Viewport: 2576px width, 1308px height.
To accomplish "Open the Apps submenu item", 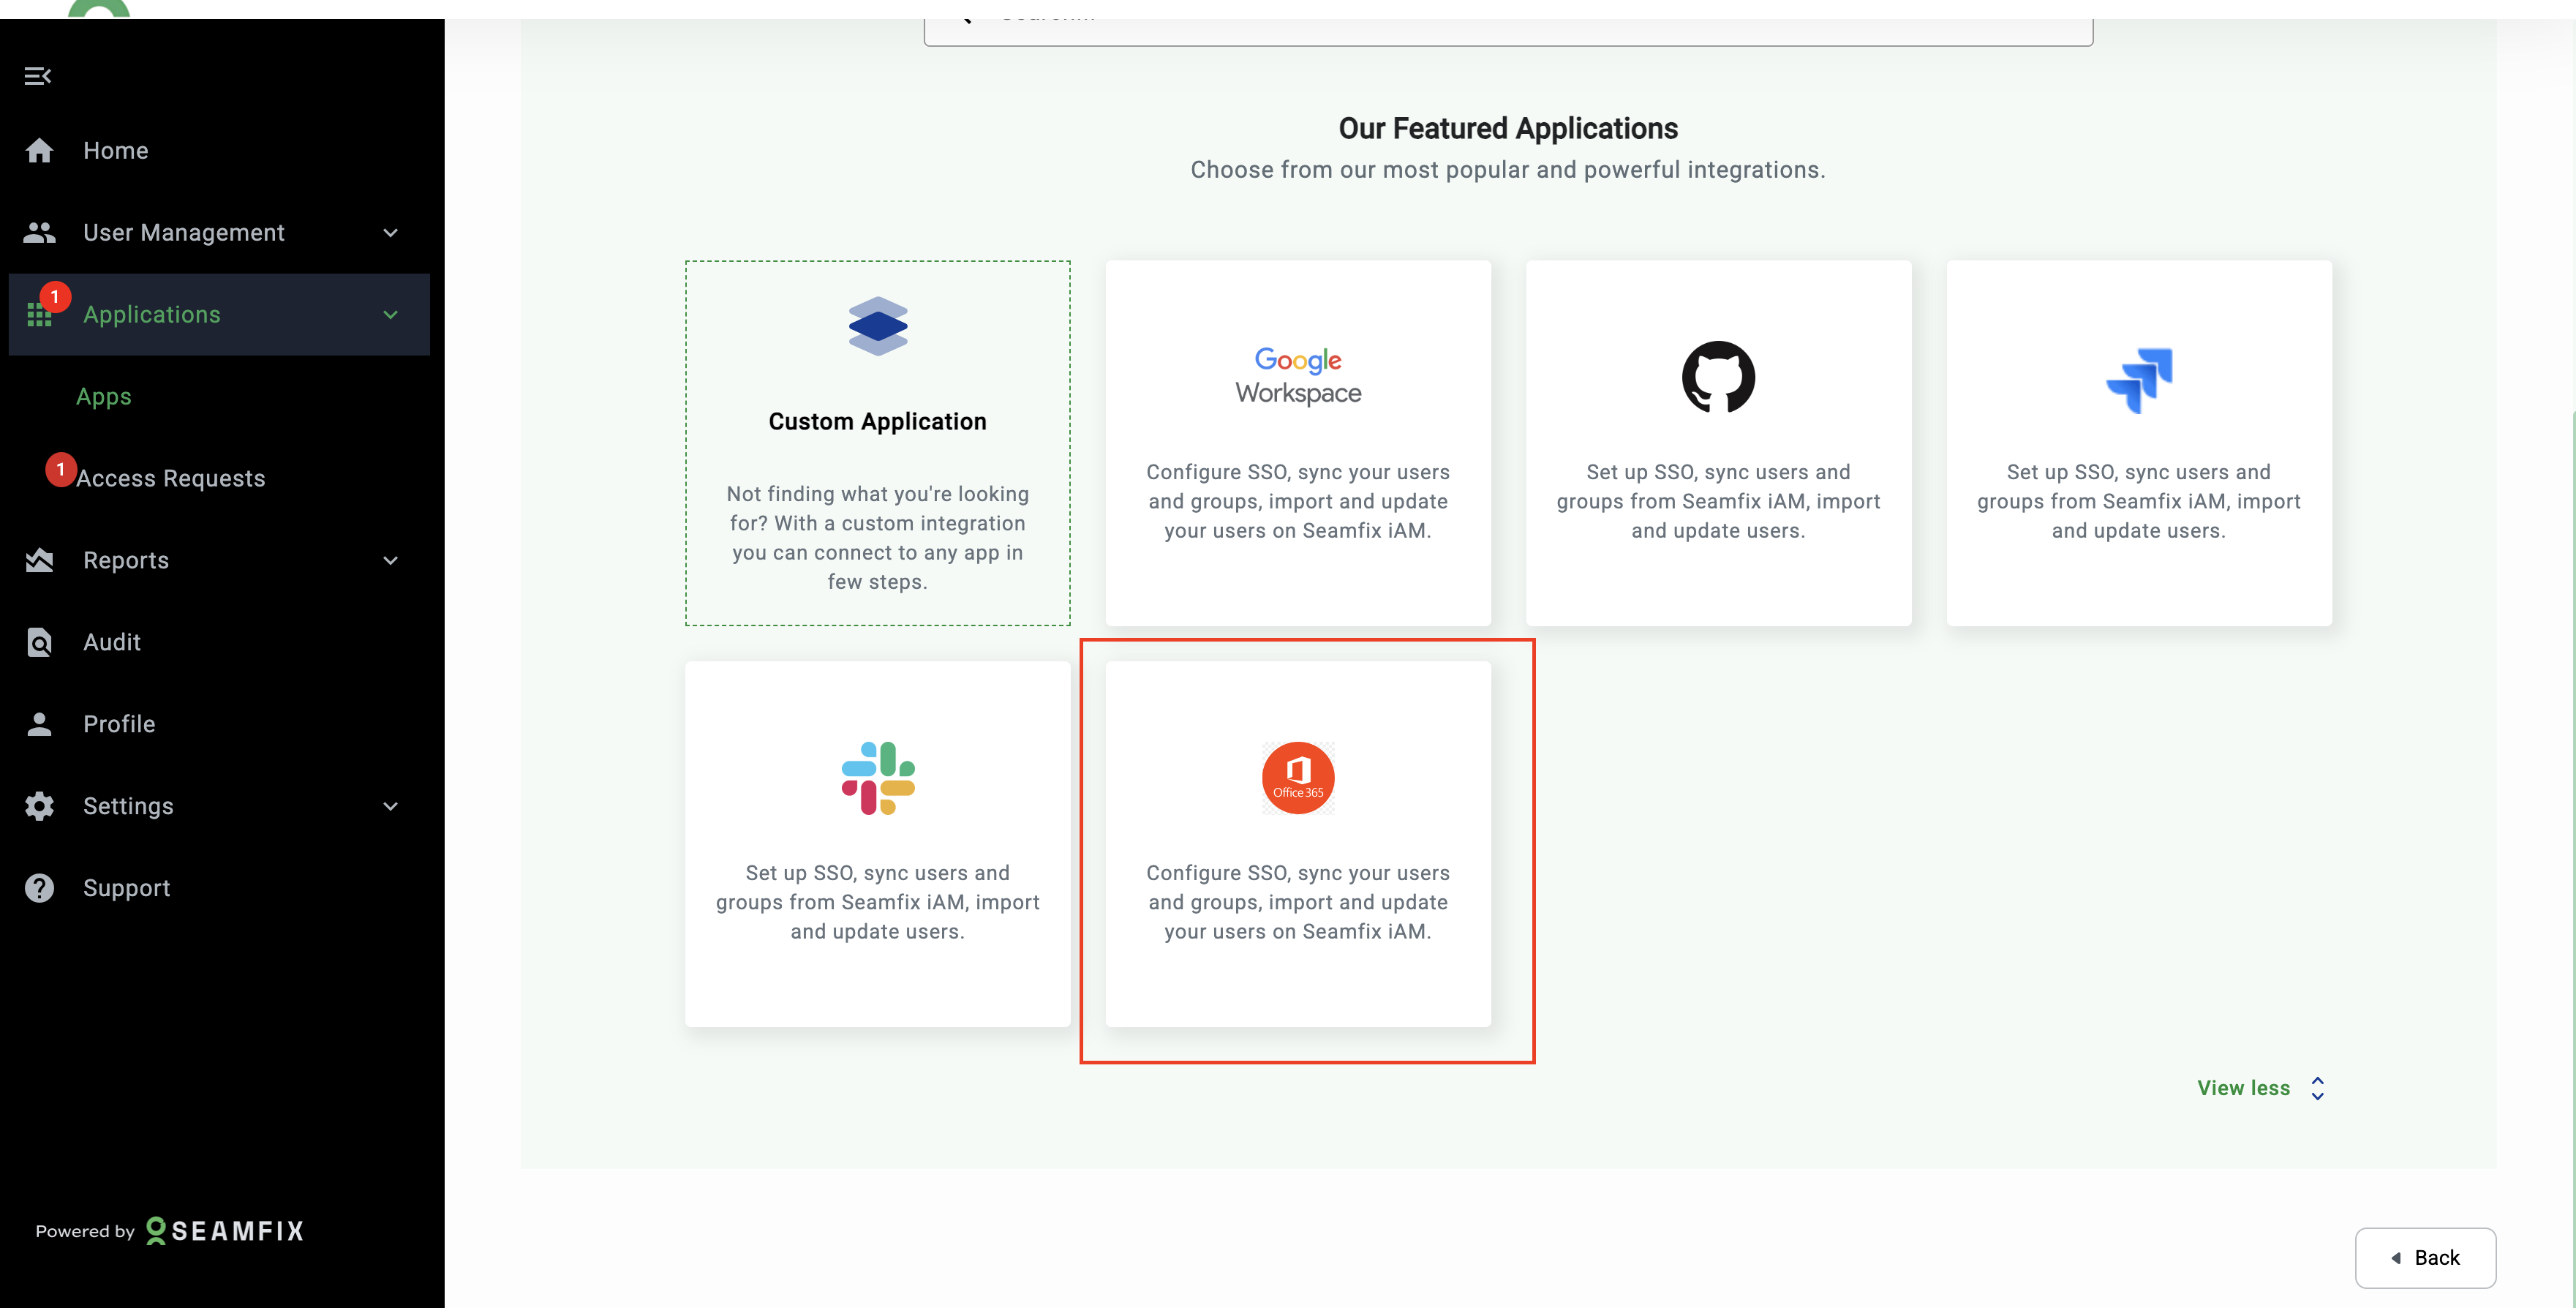I will tap(104, 397).
